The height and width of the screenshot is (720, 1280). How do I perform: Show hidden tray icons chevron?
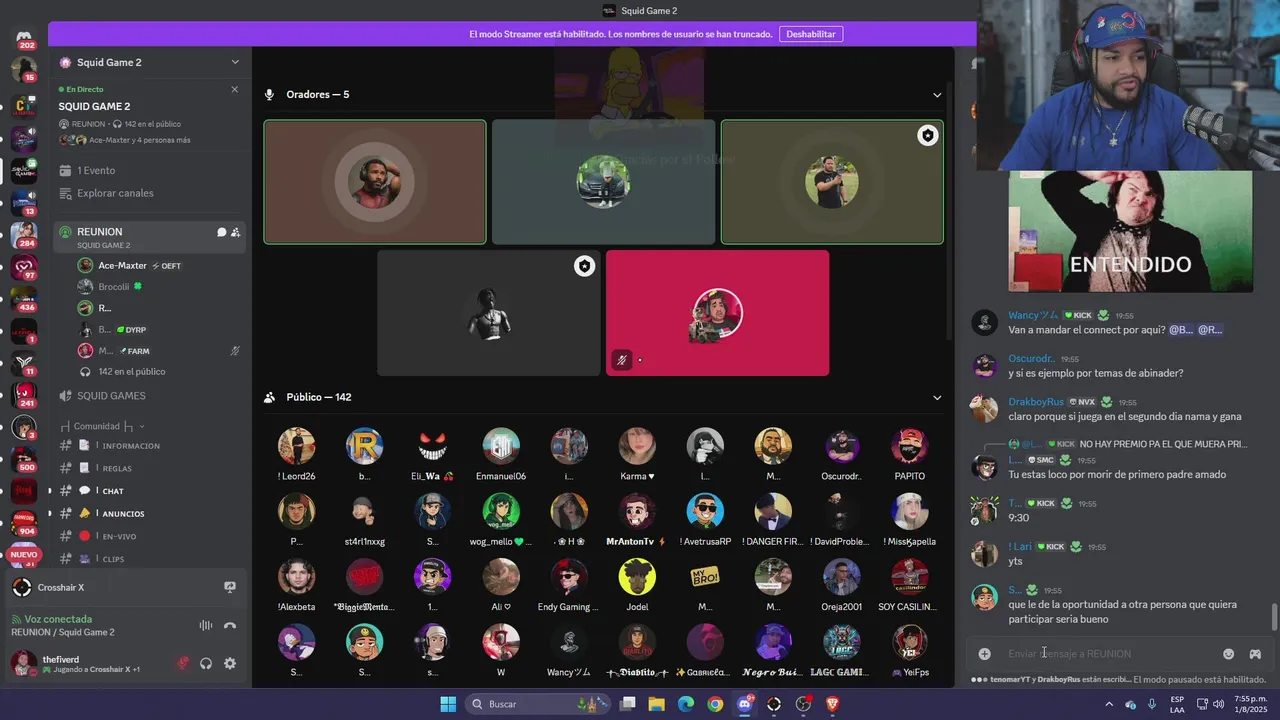click(x=1108, y=704)
